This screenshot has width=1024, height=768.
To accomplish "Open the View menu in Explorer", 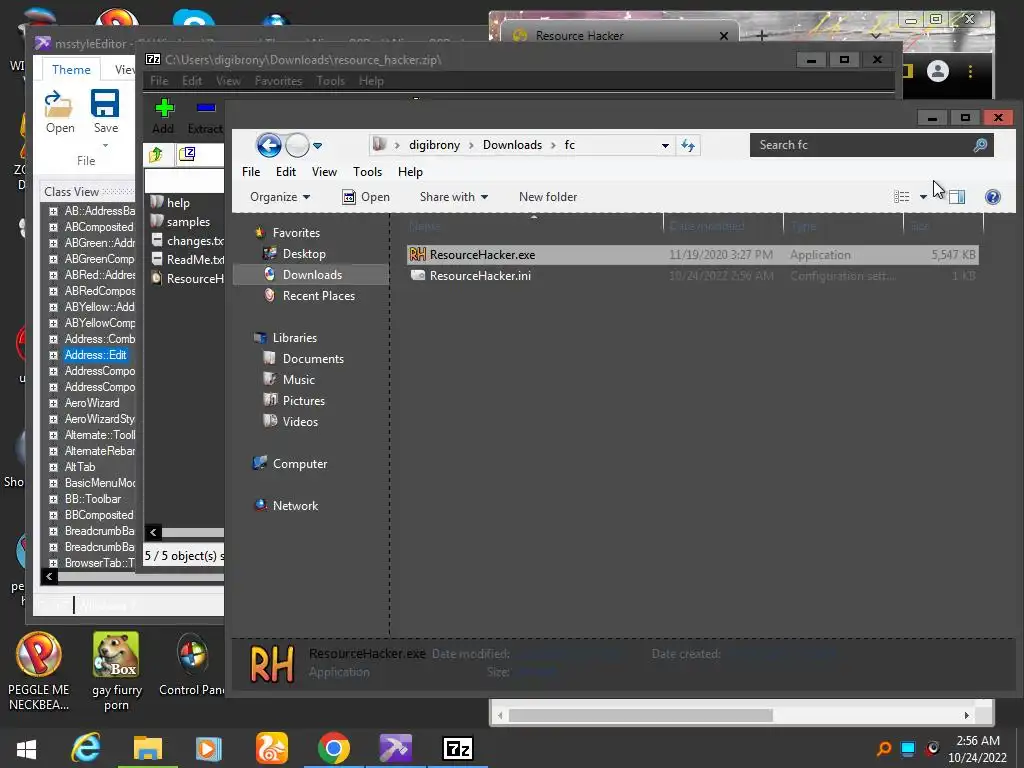I will point(324,172).
